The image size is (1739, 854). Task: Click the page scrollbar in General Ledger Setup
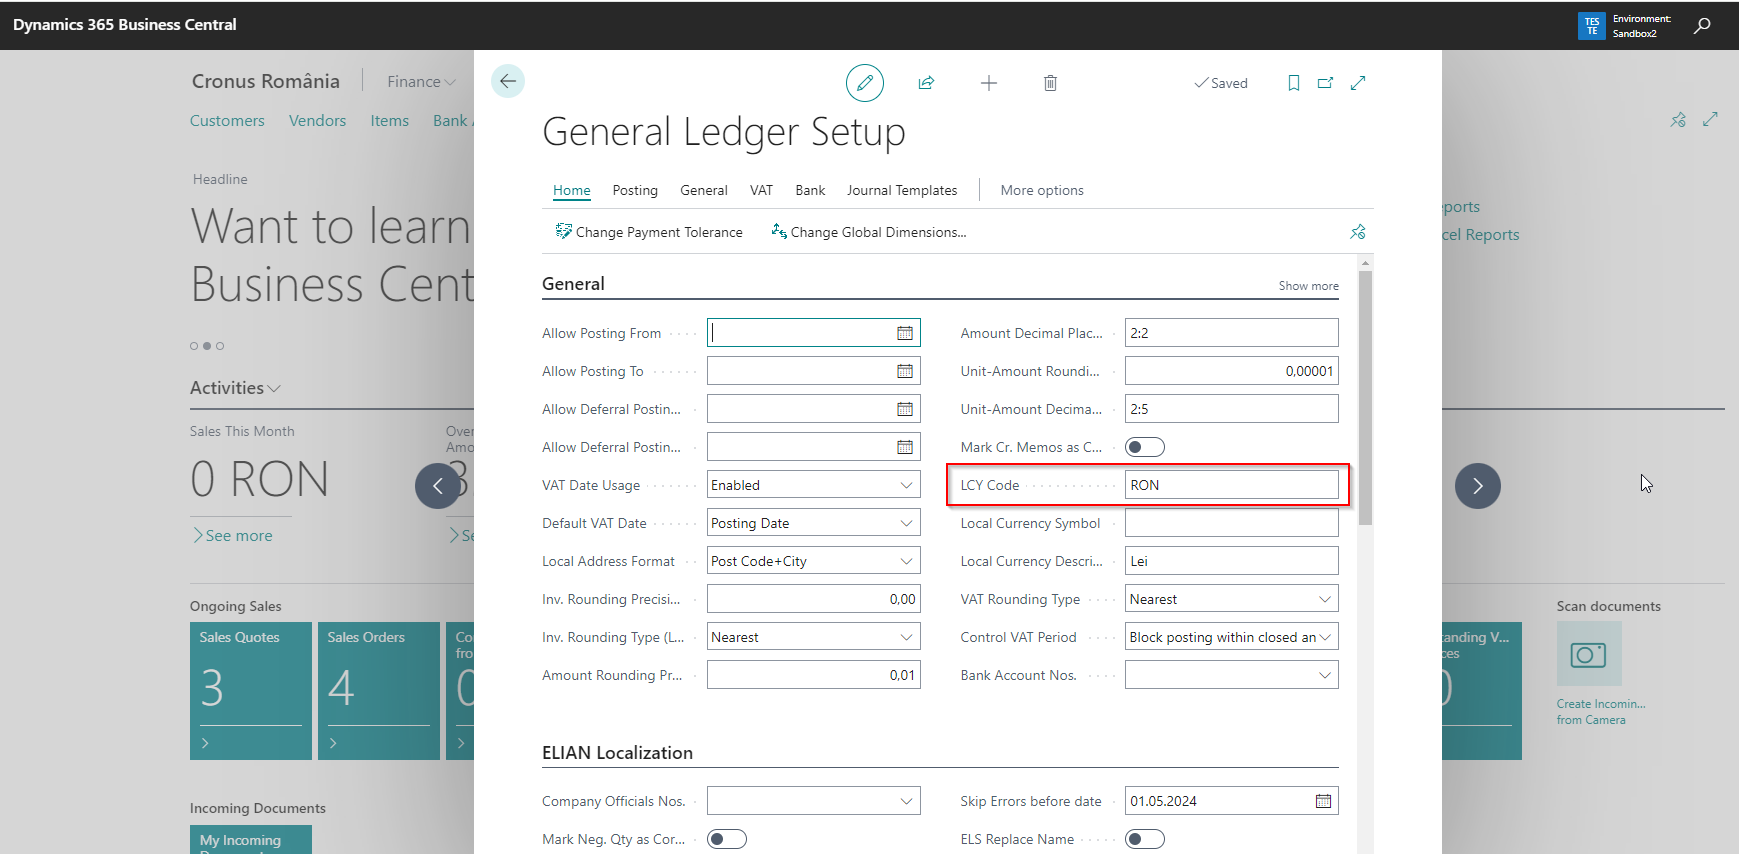[1366, 397]
